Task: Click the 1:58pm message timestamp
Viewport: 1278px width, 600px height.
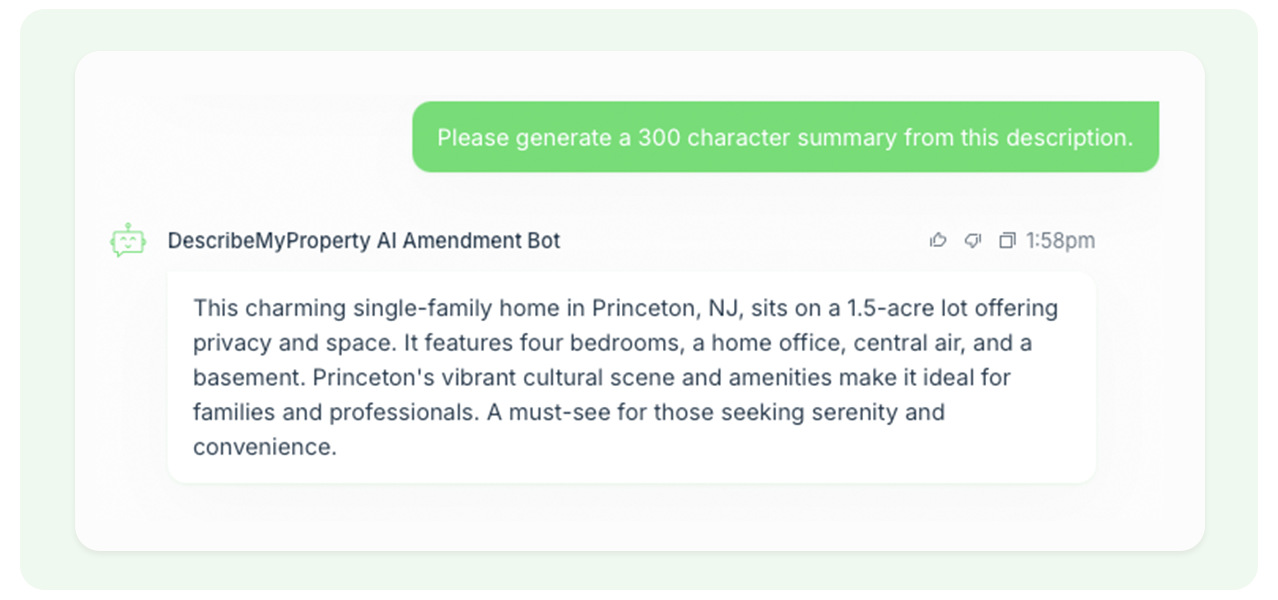Action: pos(1061,241)
